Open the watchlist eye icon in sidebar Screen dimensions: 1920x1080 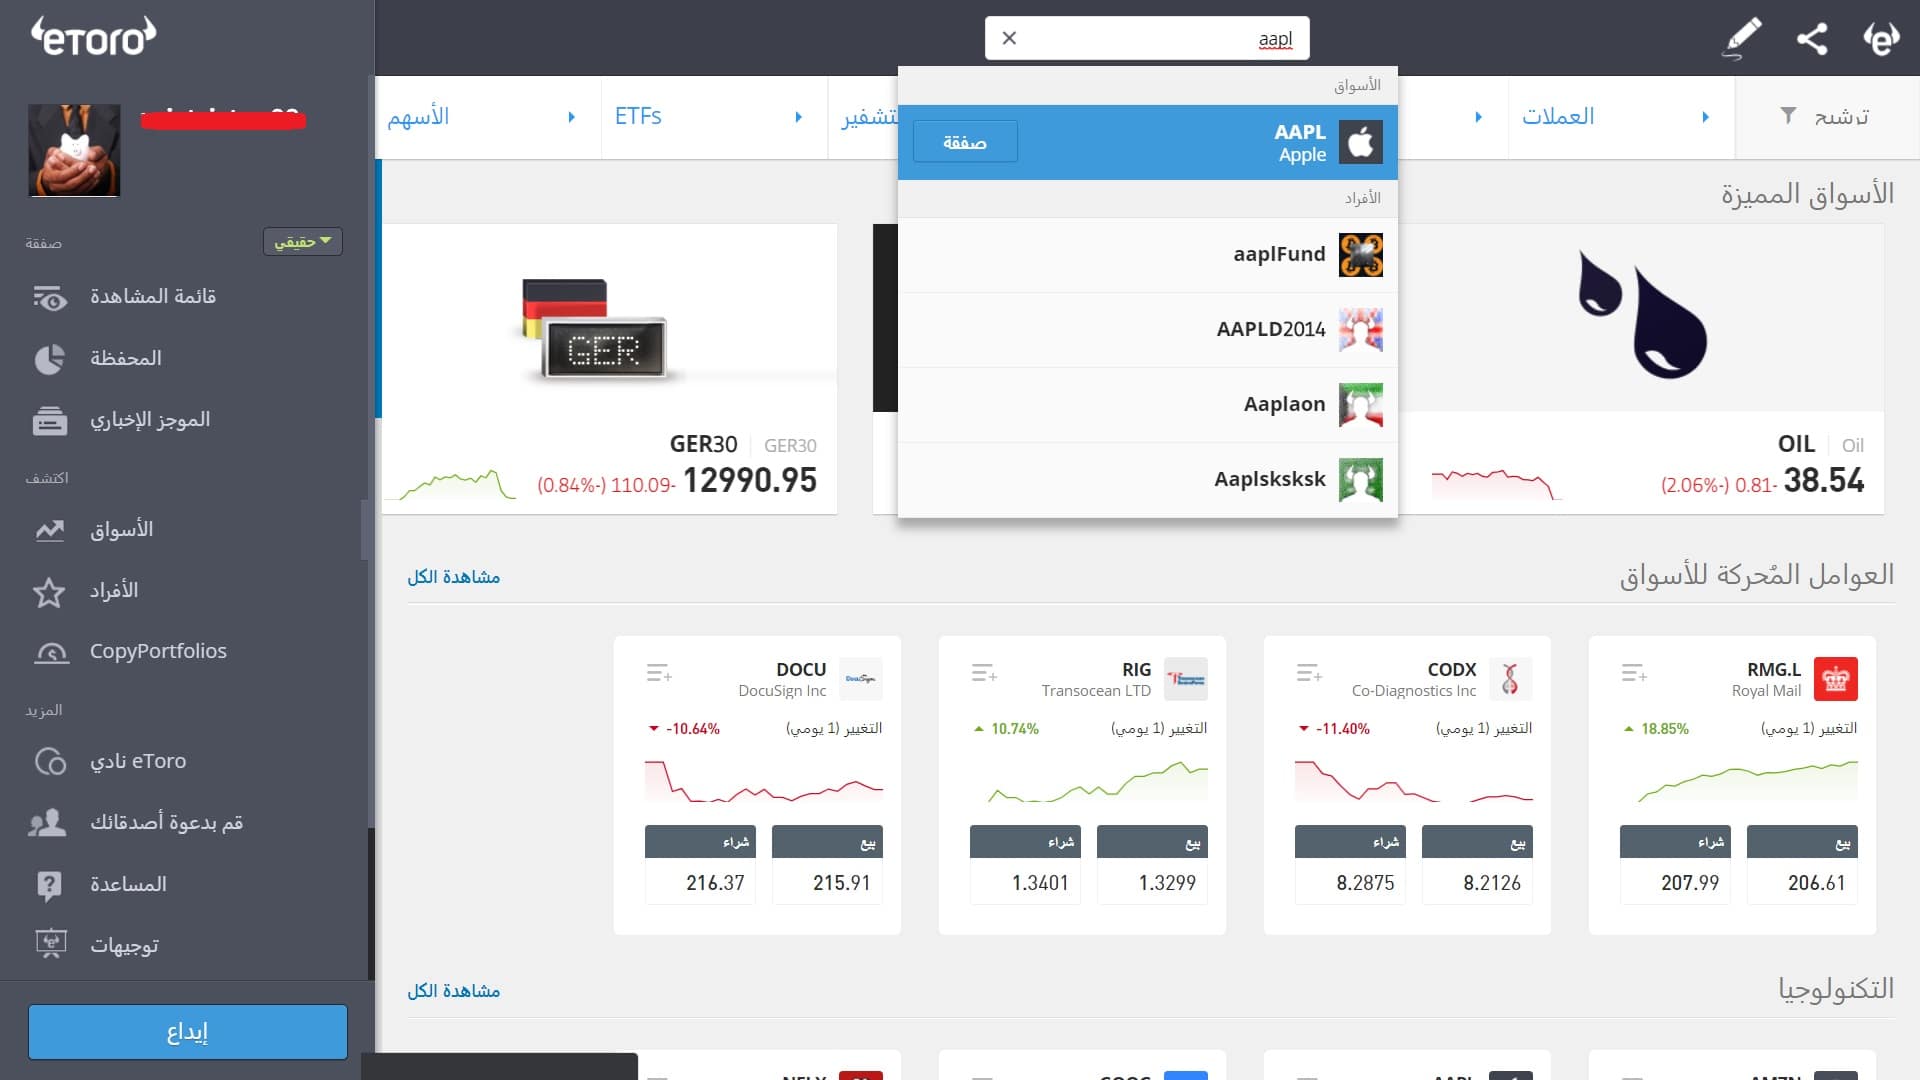49,297
